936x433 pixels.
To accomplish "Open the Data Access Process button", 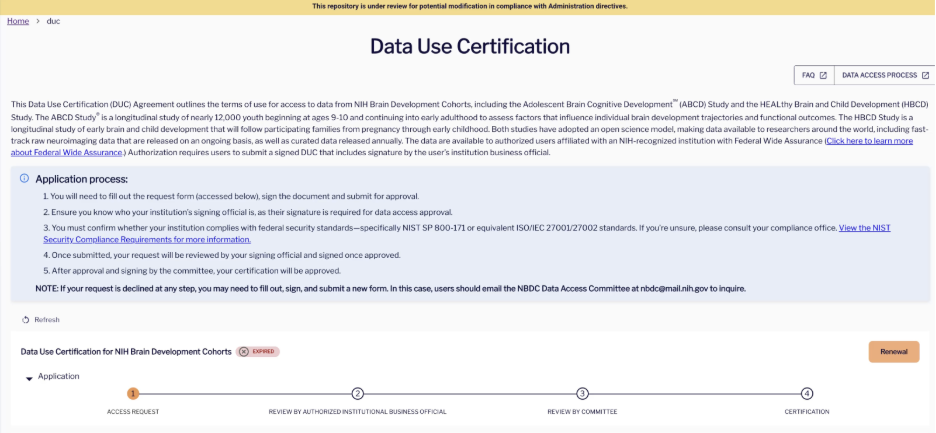I will [885, 75].
